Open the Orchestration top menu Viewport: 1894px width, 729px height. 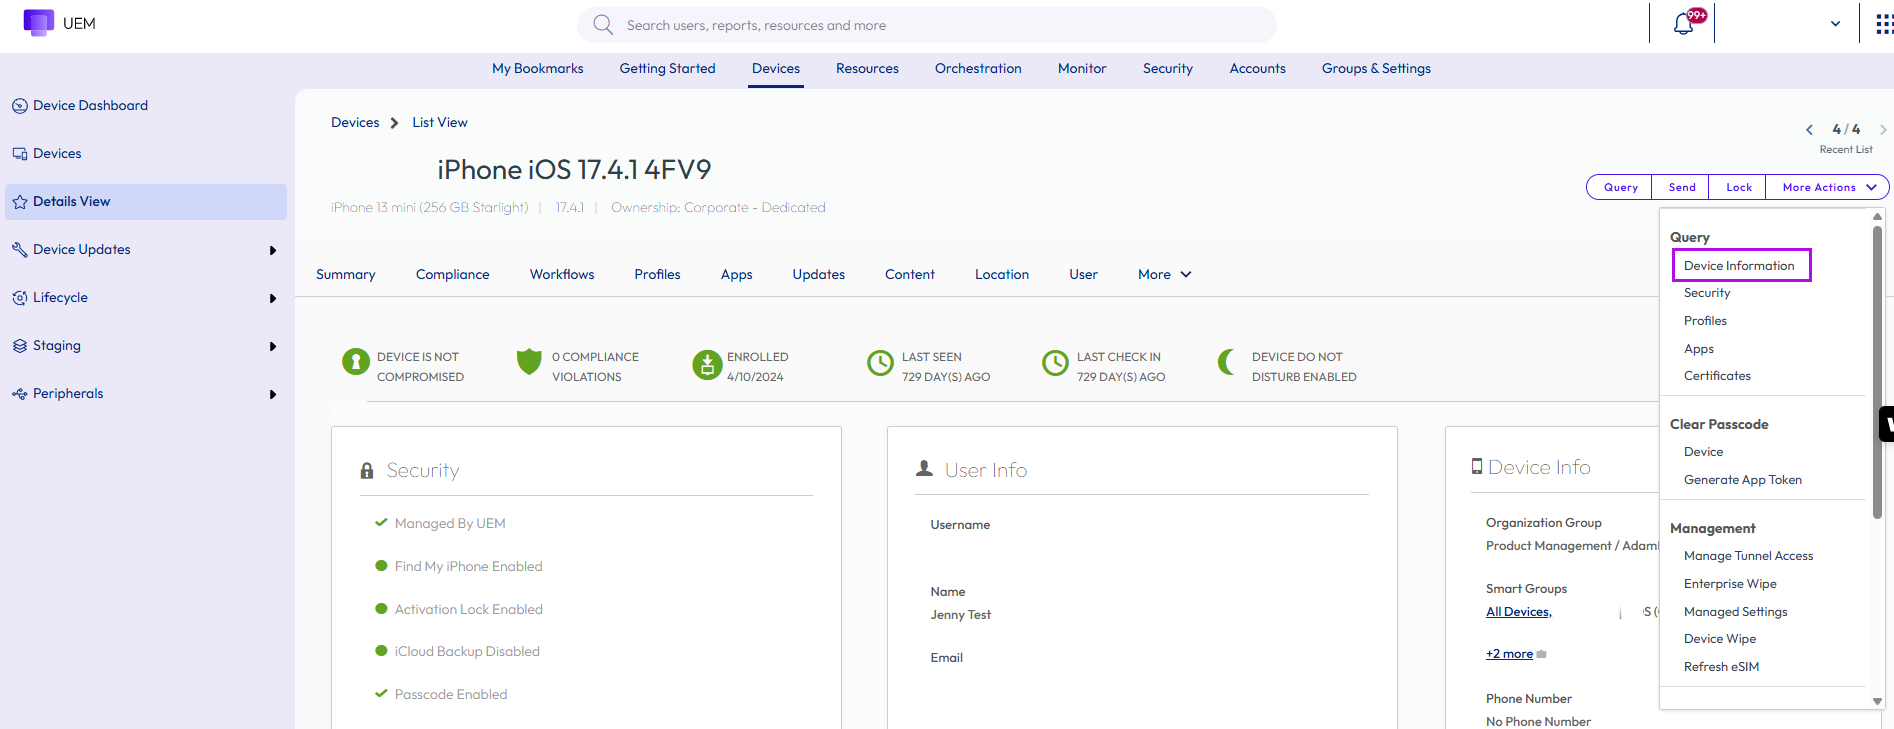978,68
